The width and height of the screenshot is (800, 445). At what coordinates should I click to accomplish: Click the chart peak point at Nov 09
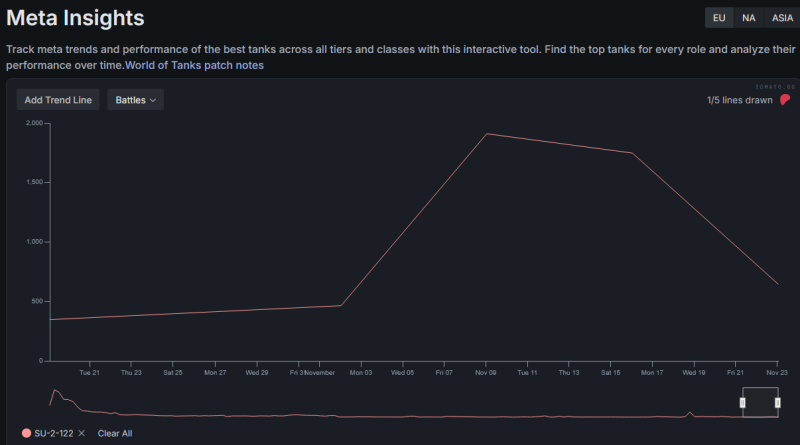487,134
